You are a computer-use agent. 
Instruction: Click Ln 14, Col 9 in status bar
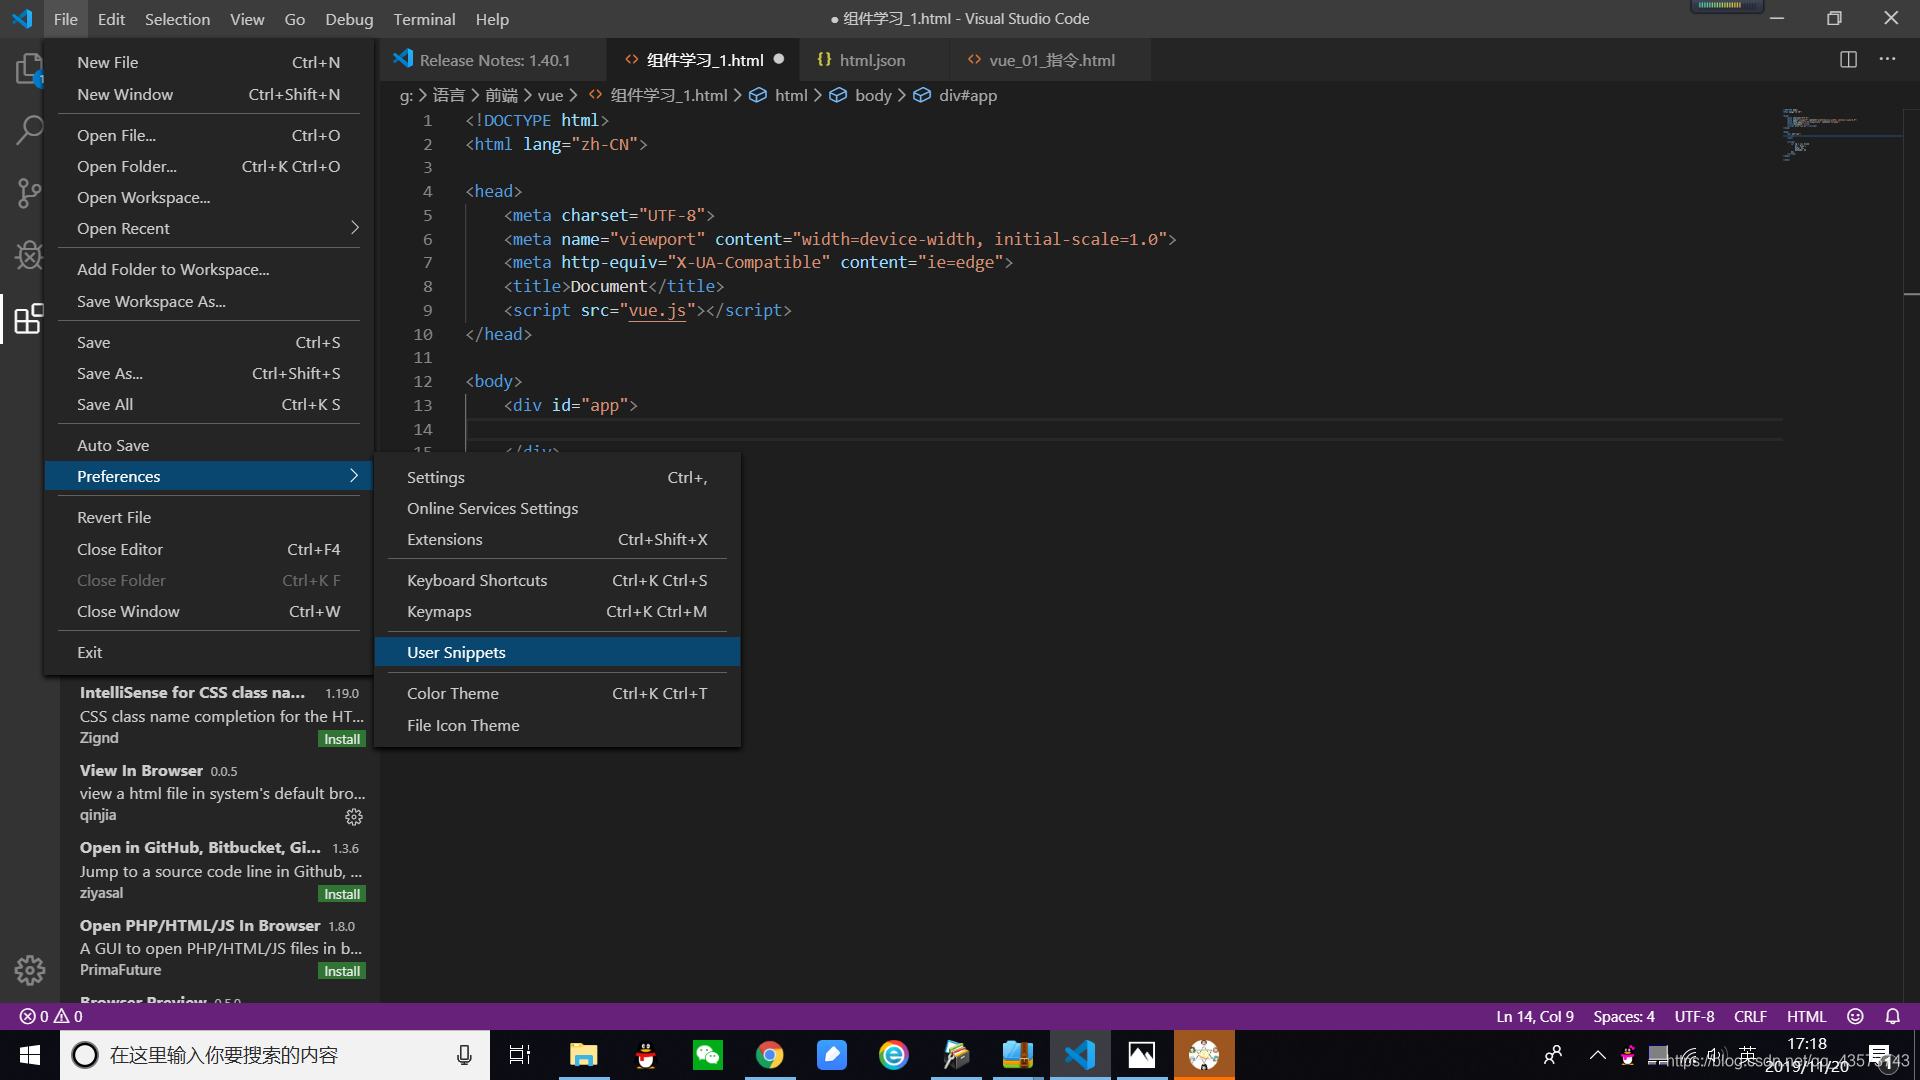click(1535, 1016)
